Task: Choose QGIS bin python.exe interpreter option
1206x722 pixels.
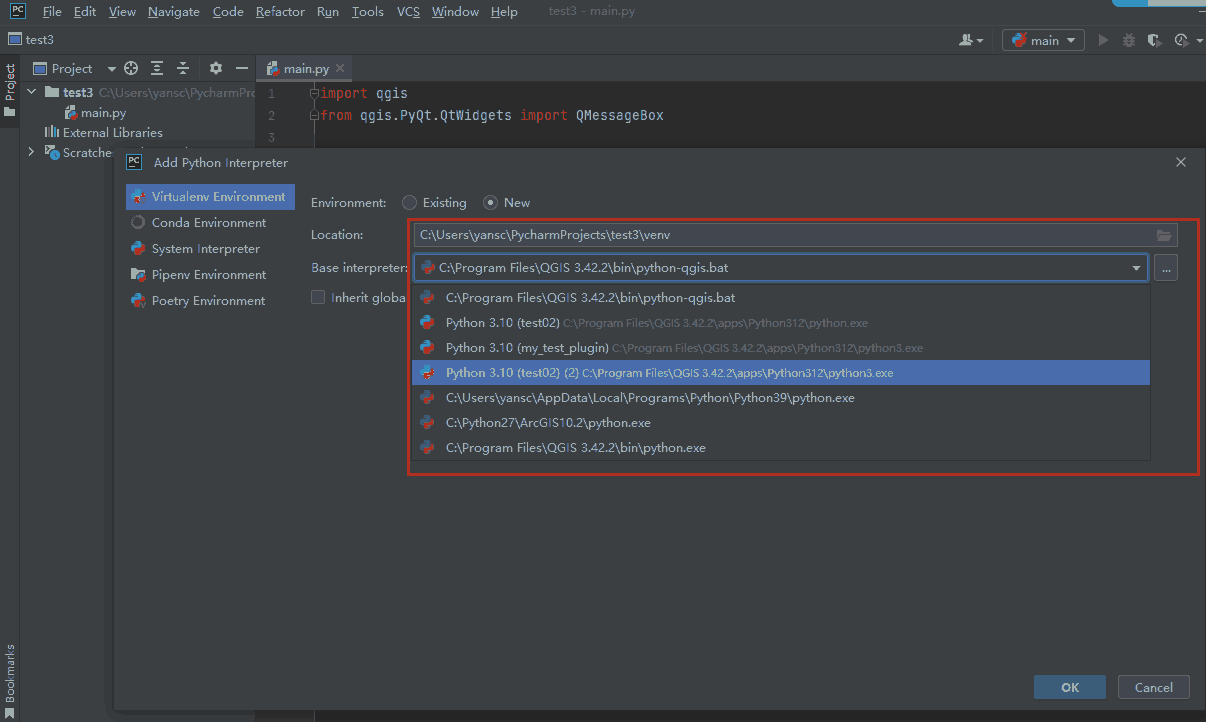Action: click(781, 448)
